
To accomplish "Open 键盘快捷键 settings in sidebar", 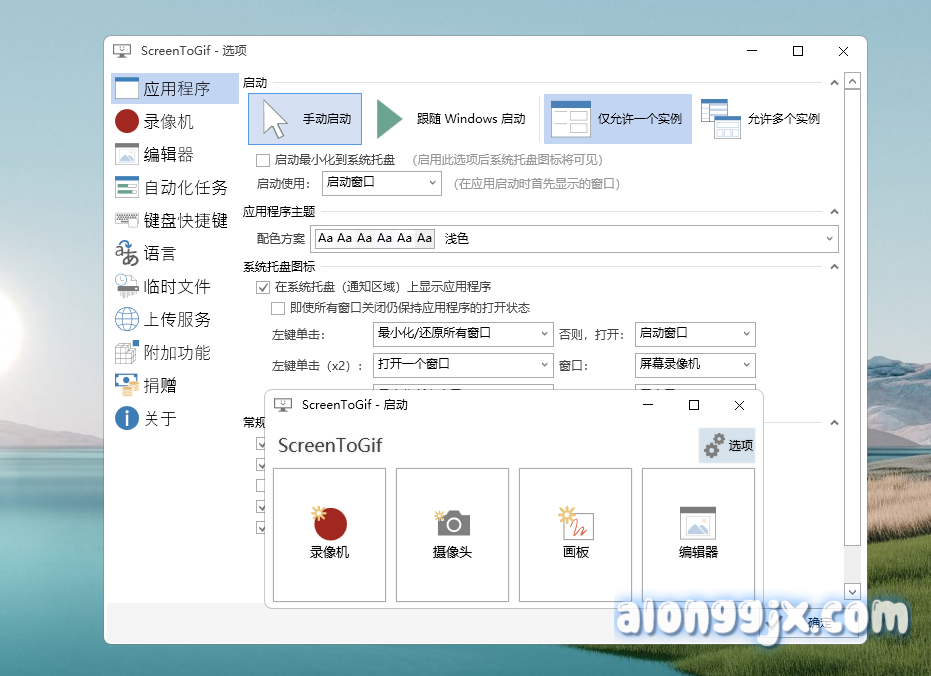I will coord(185,221).
